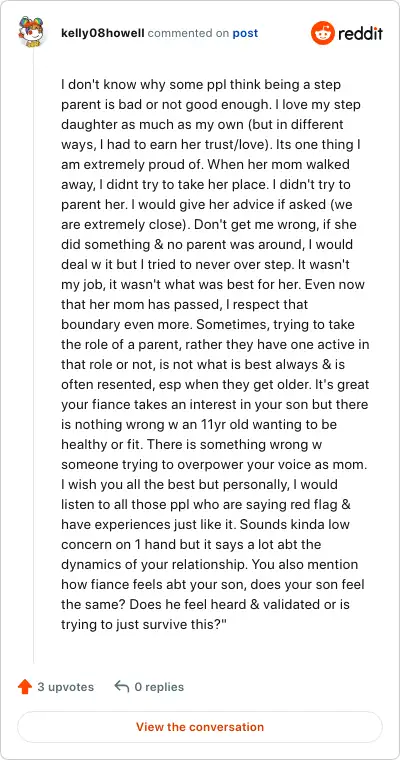
Task: Click the line 'listen to all those ppl'
Action: pos(206,505)
